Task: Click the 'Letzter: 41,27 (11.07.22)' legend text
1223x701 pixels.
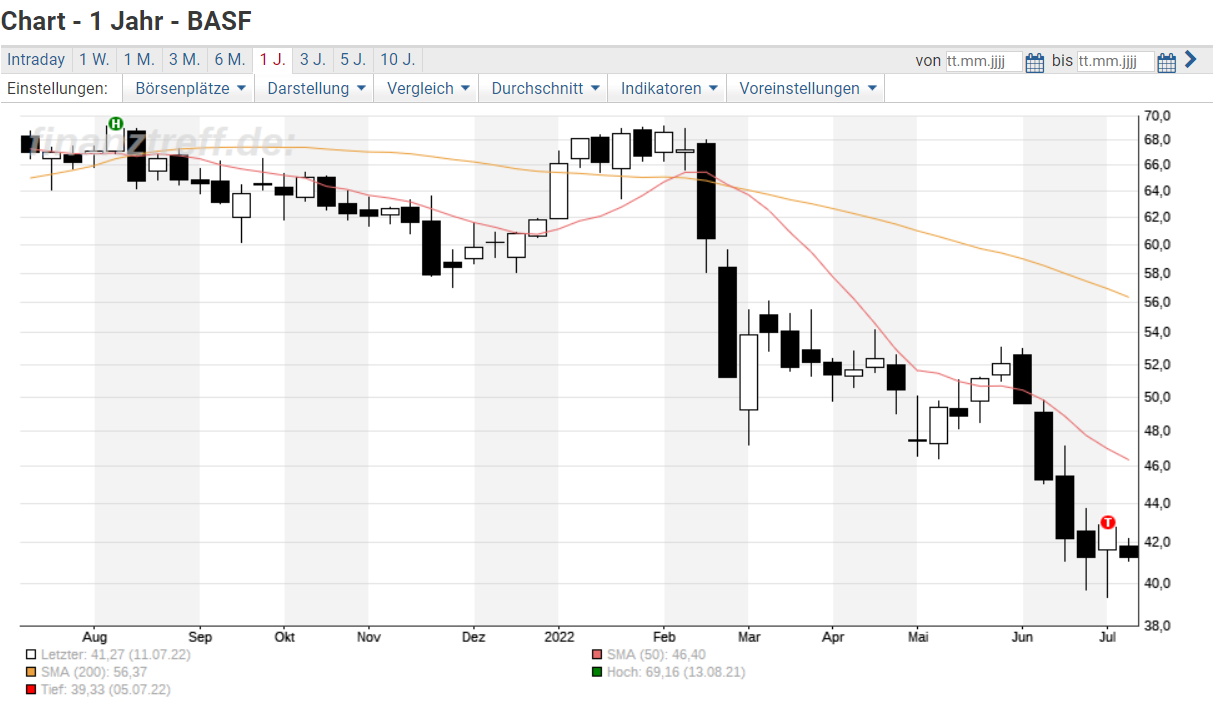Action: click(x=116, y=655)
